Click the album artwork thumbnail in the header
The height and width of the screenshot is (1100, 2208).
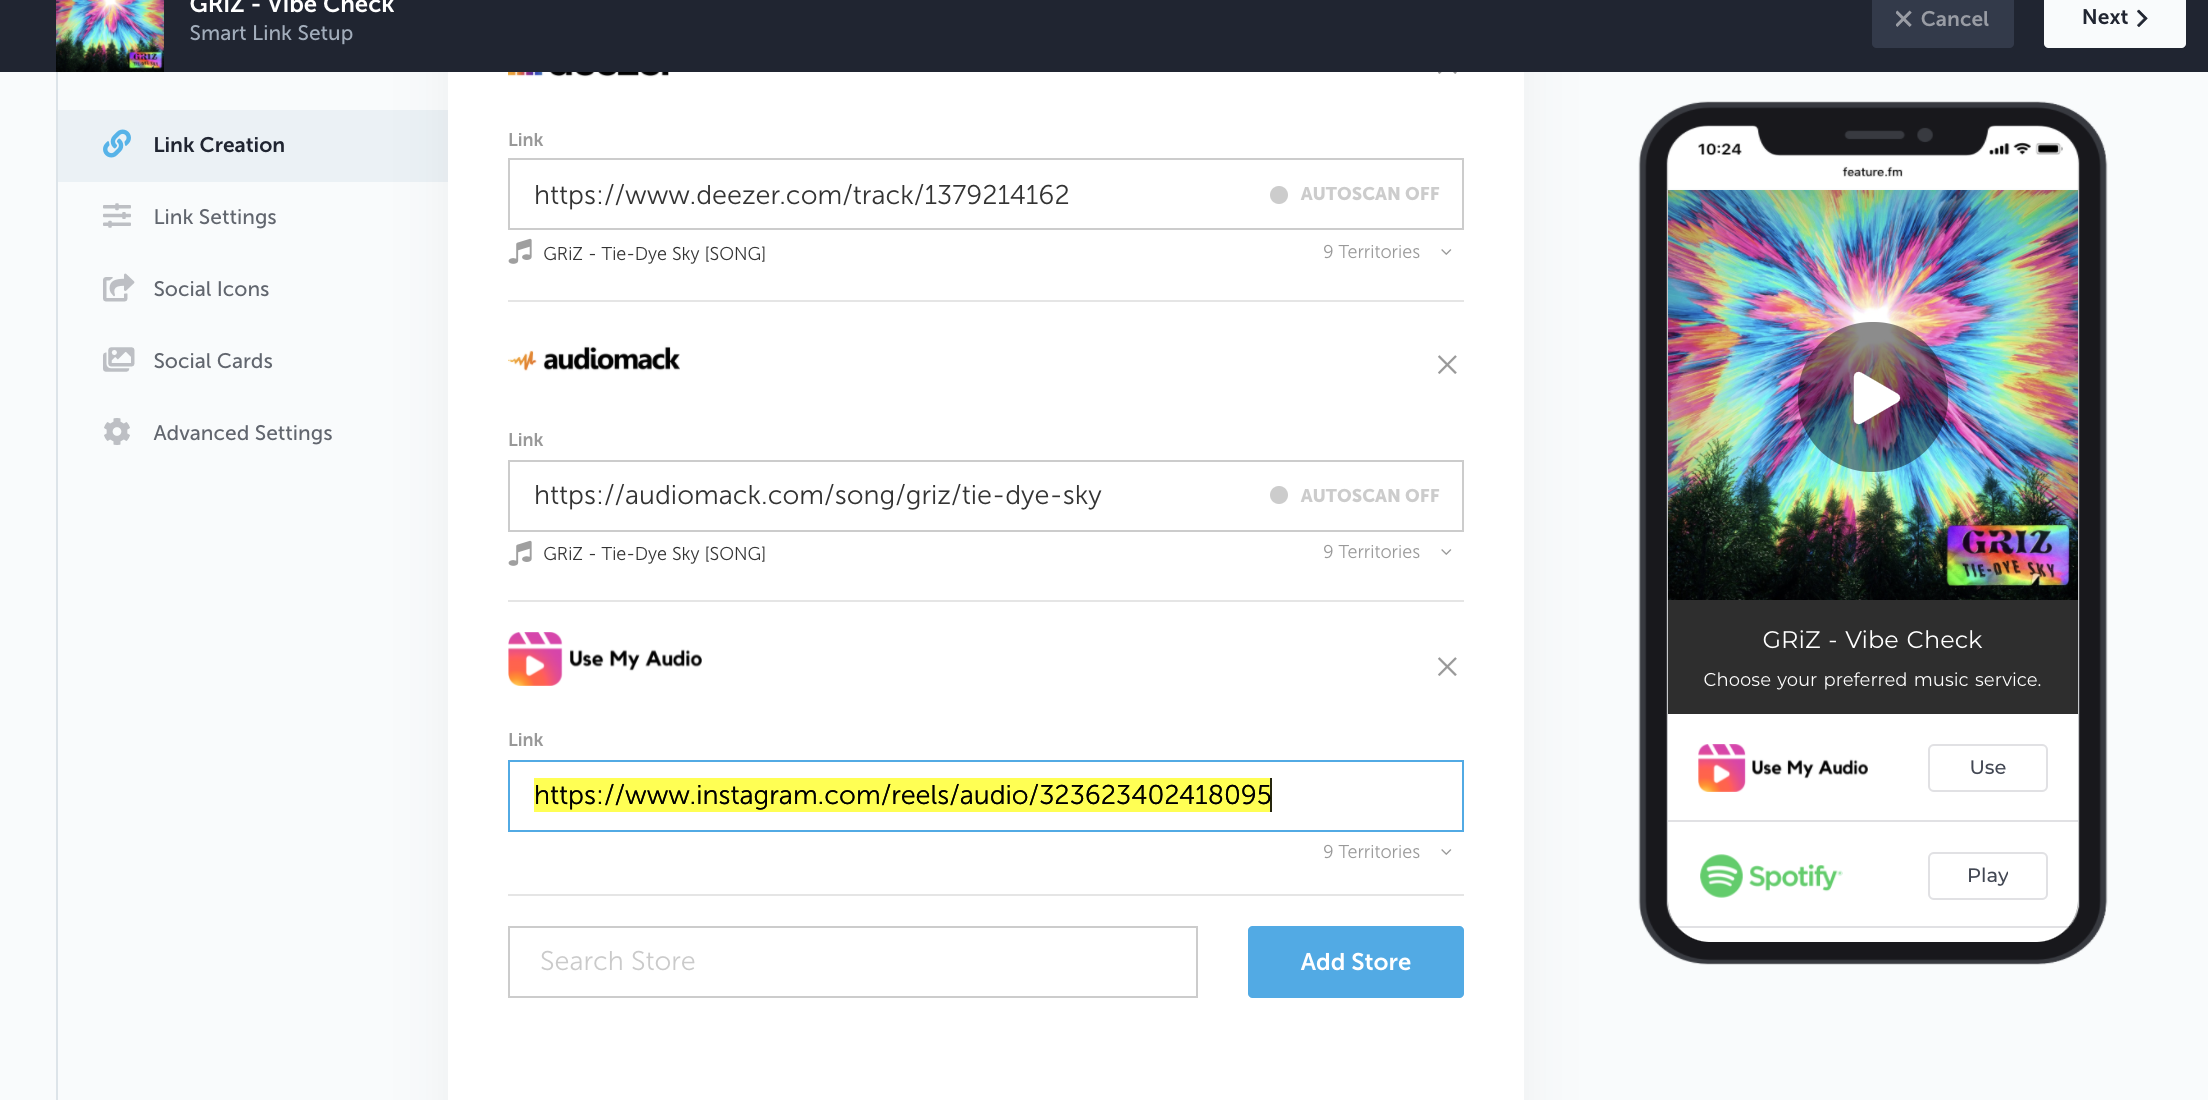pos(110,35)
